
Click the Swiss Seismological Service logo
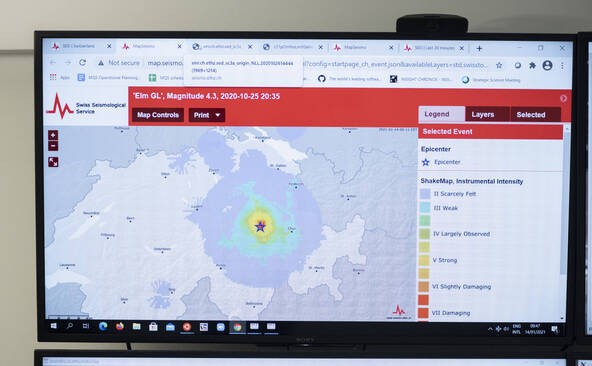pos(86,107)
